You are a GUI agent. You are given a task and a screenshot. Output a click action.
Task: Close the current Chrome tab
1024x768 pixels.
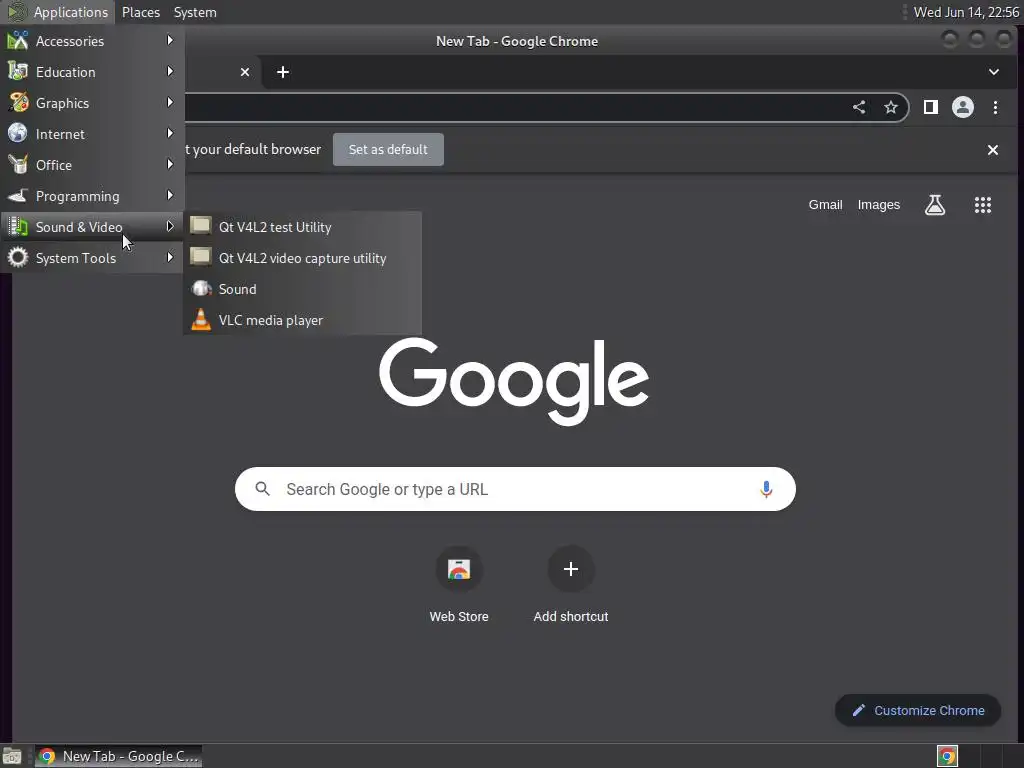245,72
